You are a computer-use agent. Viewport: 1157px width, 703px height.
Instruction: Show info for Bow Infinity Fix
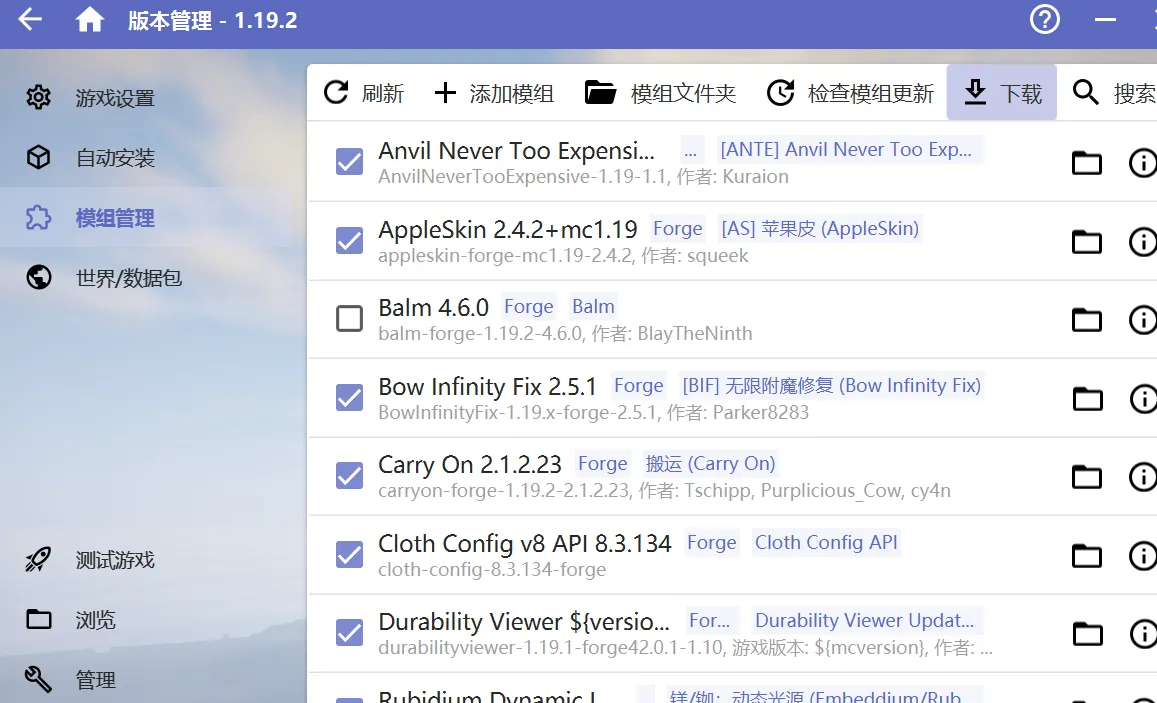[x=1143, y=398]
